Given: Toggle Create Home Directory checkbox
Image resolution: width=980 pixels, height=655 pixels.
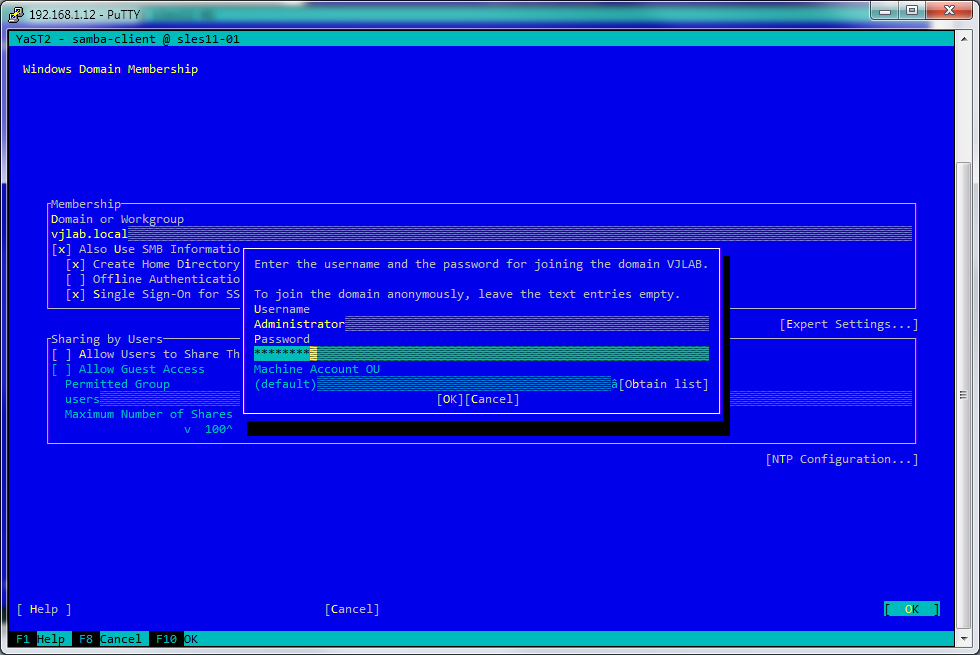Looking at the screenshot, I should (x=76, y=264).
